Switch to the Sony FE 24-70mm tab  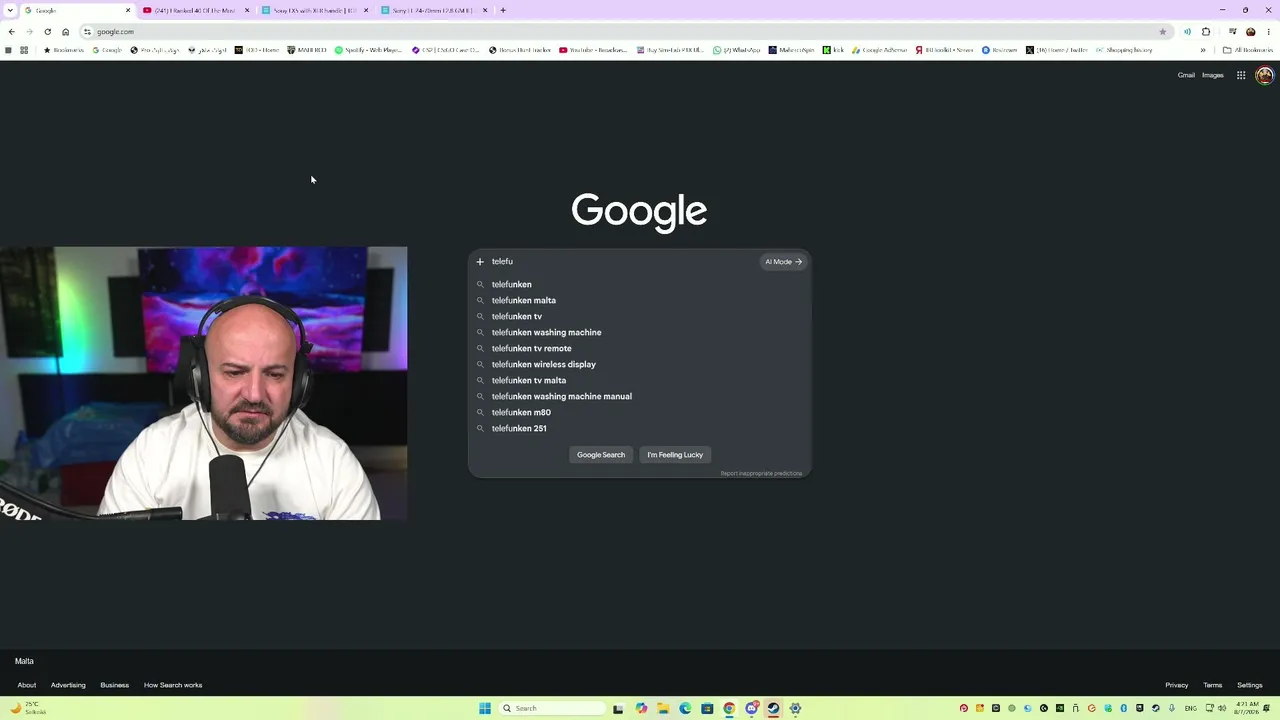[x=433, y=10]
